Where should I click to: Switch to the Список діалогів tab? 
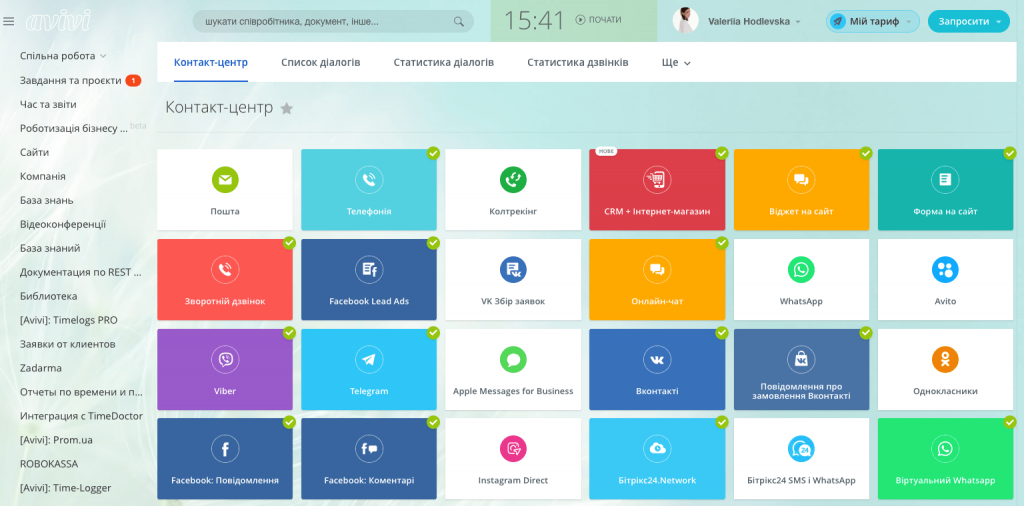click(x=321, y=63)
